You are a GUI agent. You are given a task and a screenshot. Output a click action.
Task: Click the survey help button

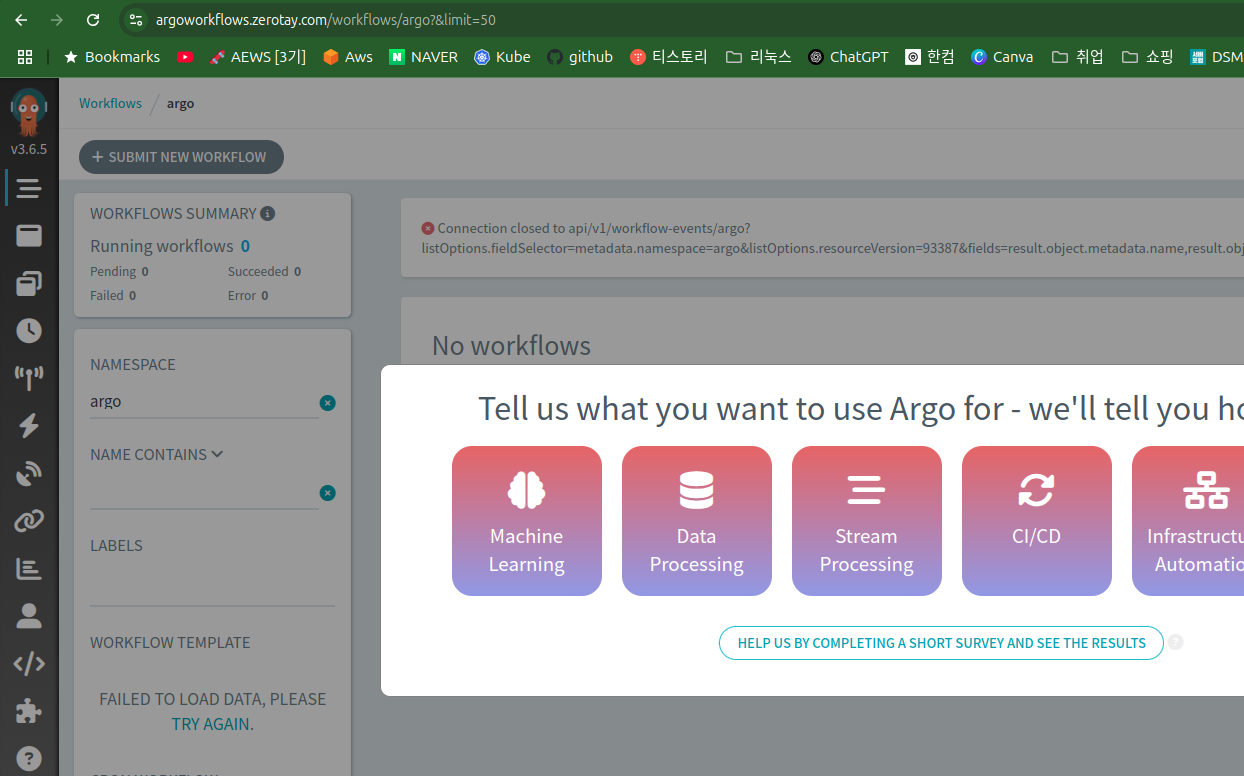click(x=941, y=643)
